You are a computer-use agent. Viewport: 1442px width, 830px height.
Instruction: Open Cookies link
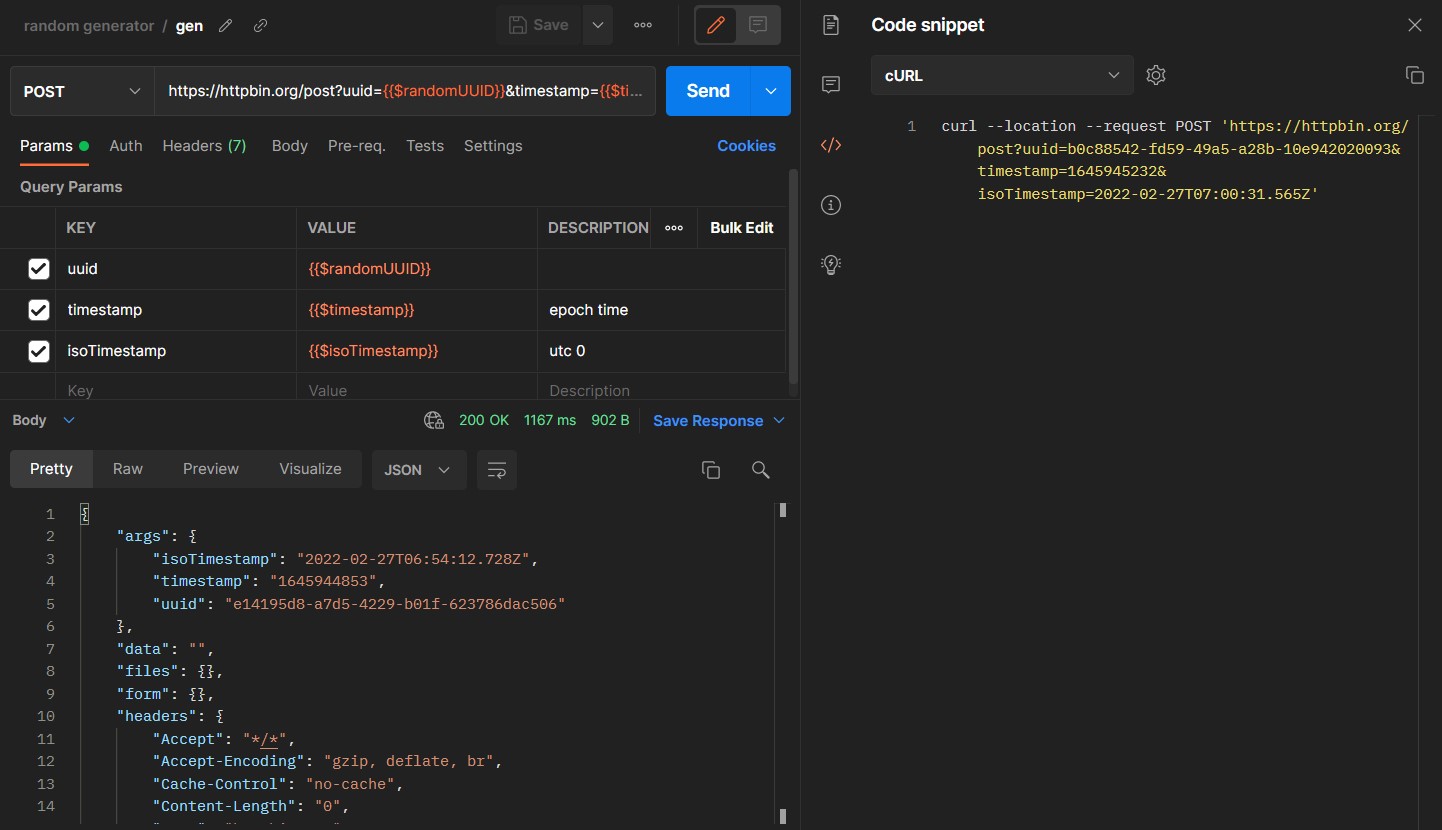[x=746, y=146]
